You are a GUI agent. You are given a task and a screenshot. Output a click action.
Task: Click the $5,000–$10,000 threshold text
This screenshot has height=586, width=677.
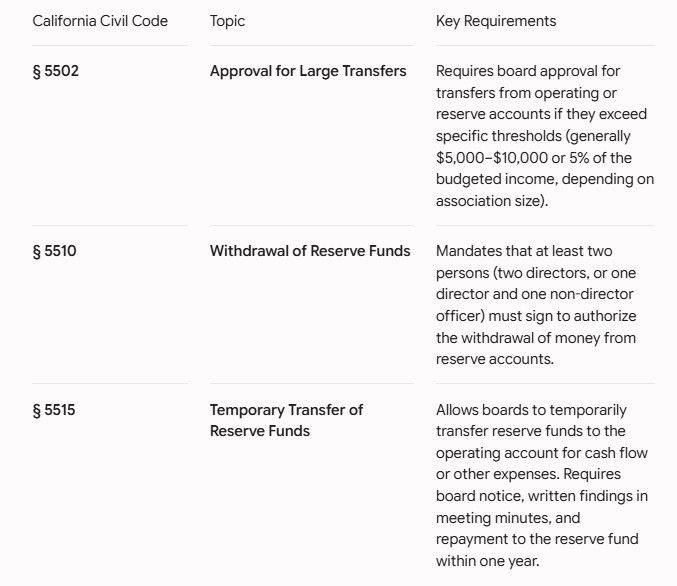pos(491,158)
